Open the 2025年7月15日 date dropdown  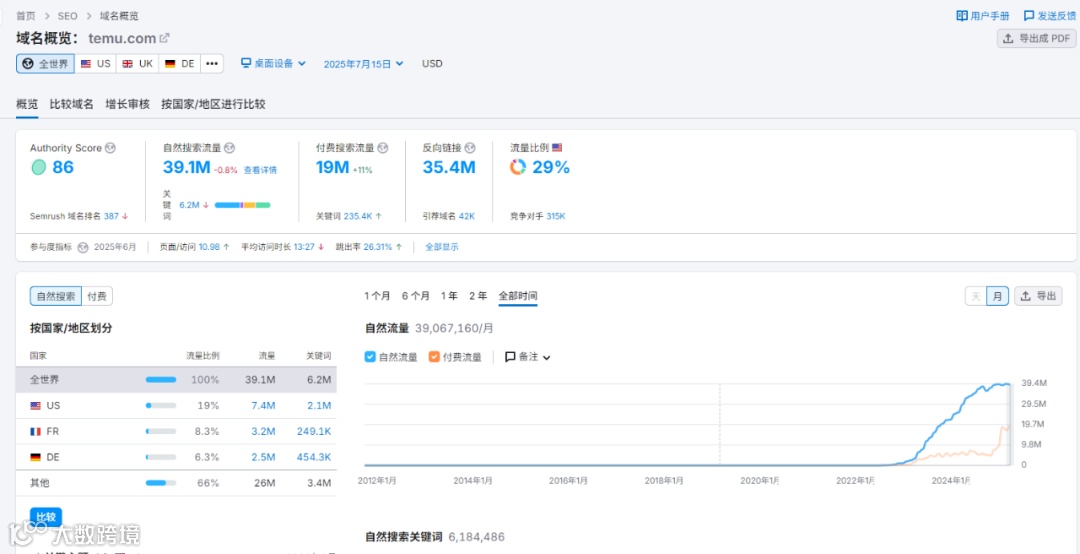(x=364, y=64)
